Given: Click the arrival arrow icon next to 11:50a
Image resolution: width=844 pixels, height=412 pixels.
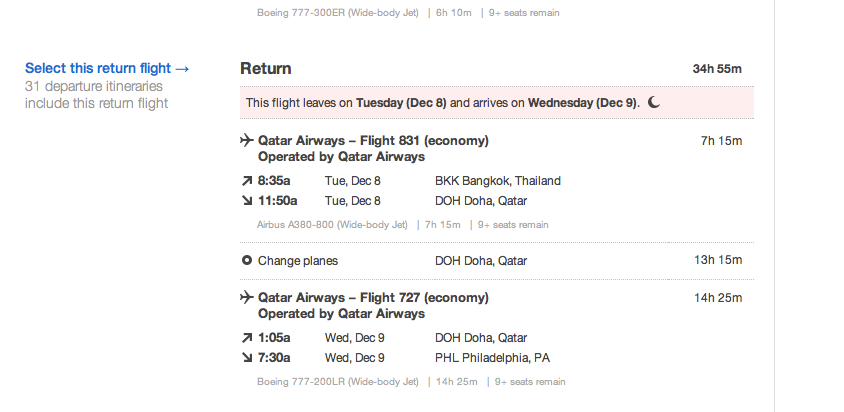Looking at the screenshot, I should tap(247, 201).
